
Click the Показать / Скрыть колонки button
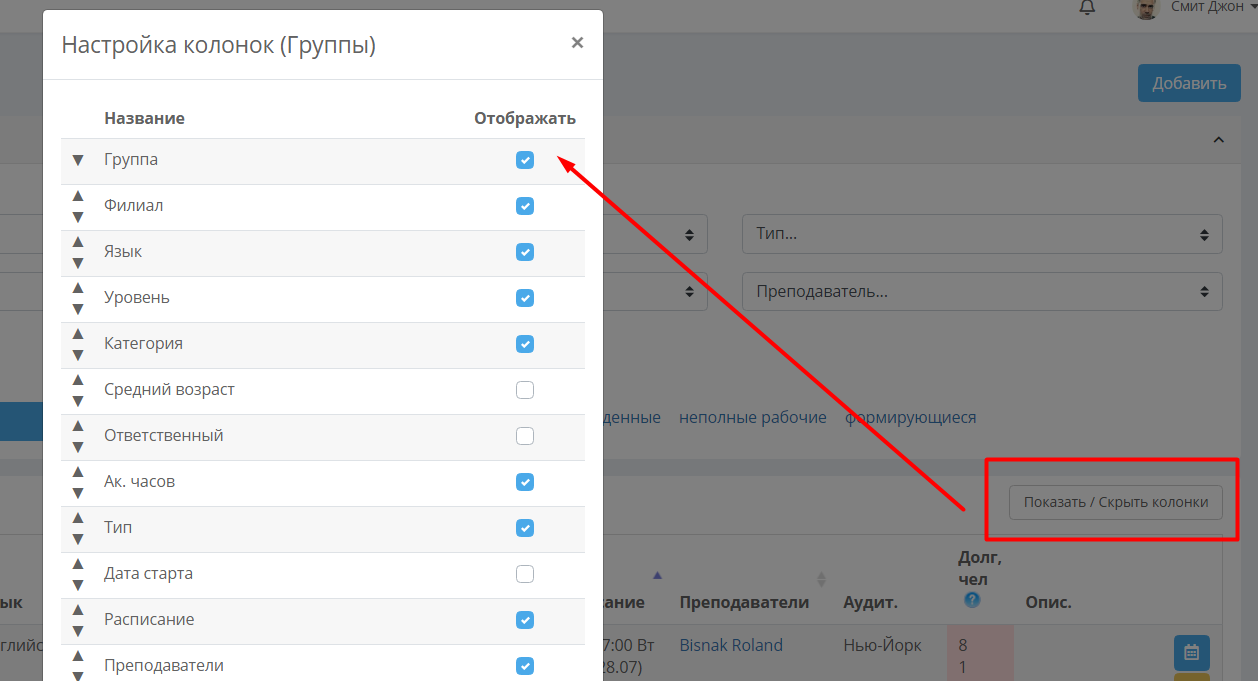[x=1116, y=502]
